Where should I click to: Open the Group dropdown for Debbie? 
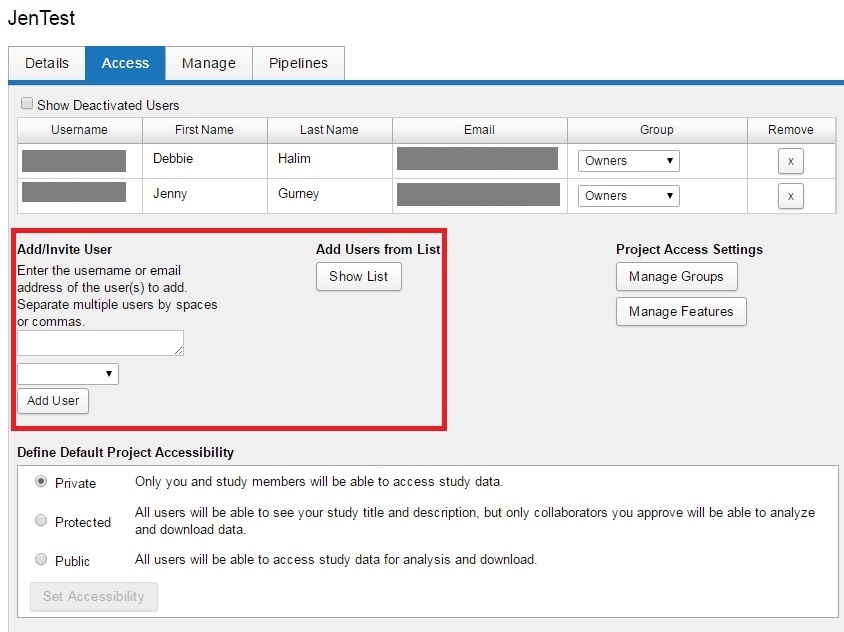coord(628,161)
